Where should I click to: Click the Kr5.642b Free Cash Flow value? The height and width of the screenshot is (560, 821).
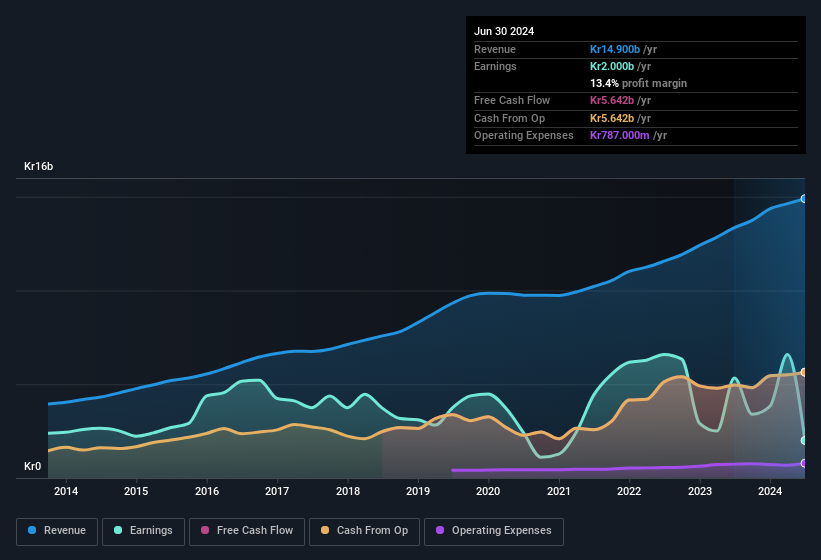pyautogui.click(x=612, y=100)
